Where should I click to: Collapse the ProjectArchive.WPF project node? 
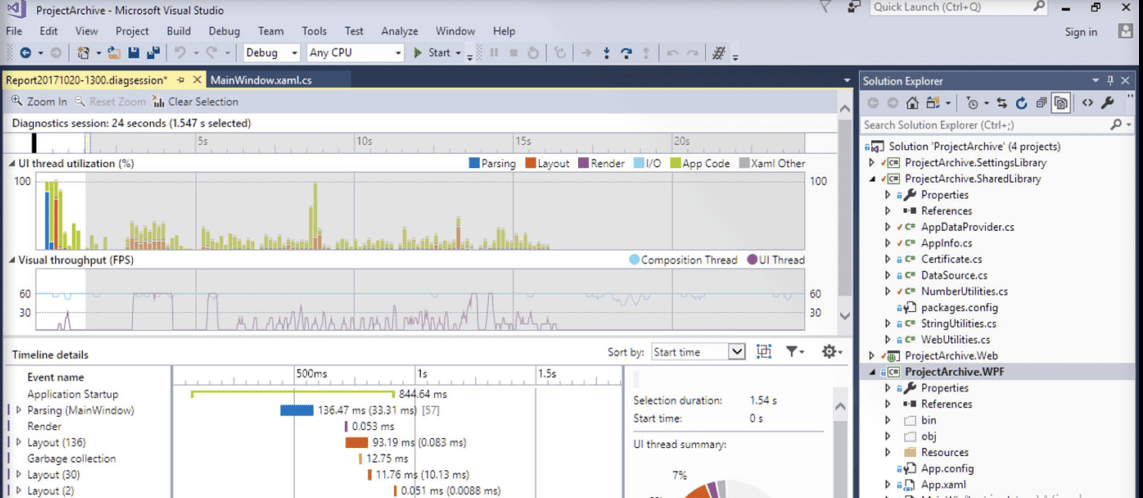871,372
